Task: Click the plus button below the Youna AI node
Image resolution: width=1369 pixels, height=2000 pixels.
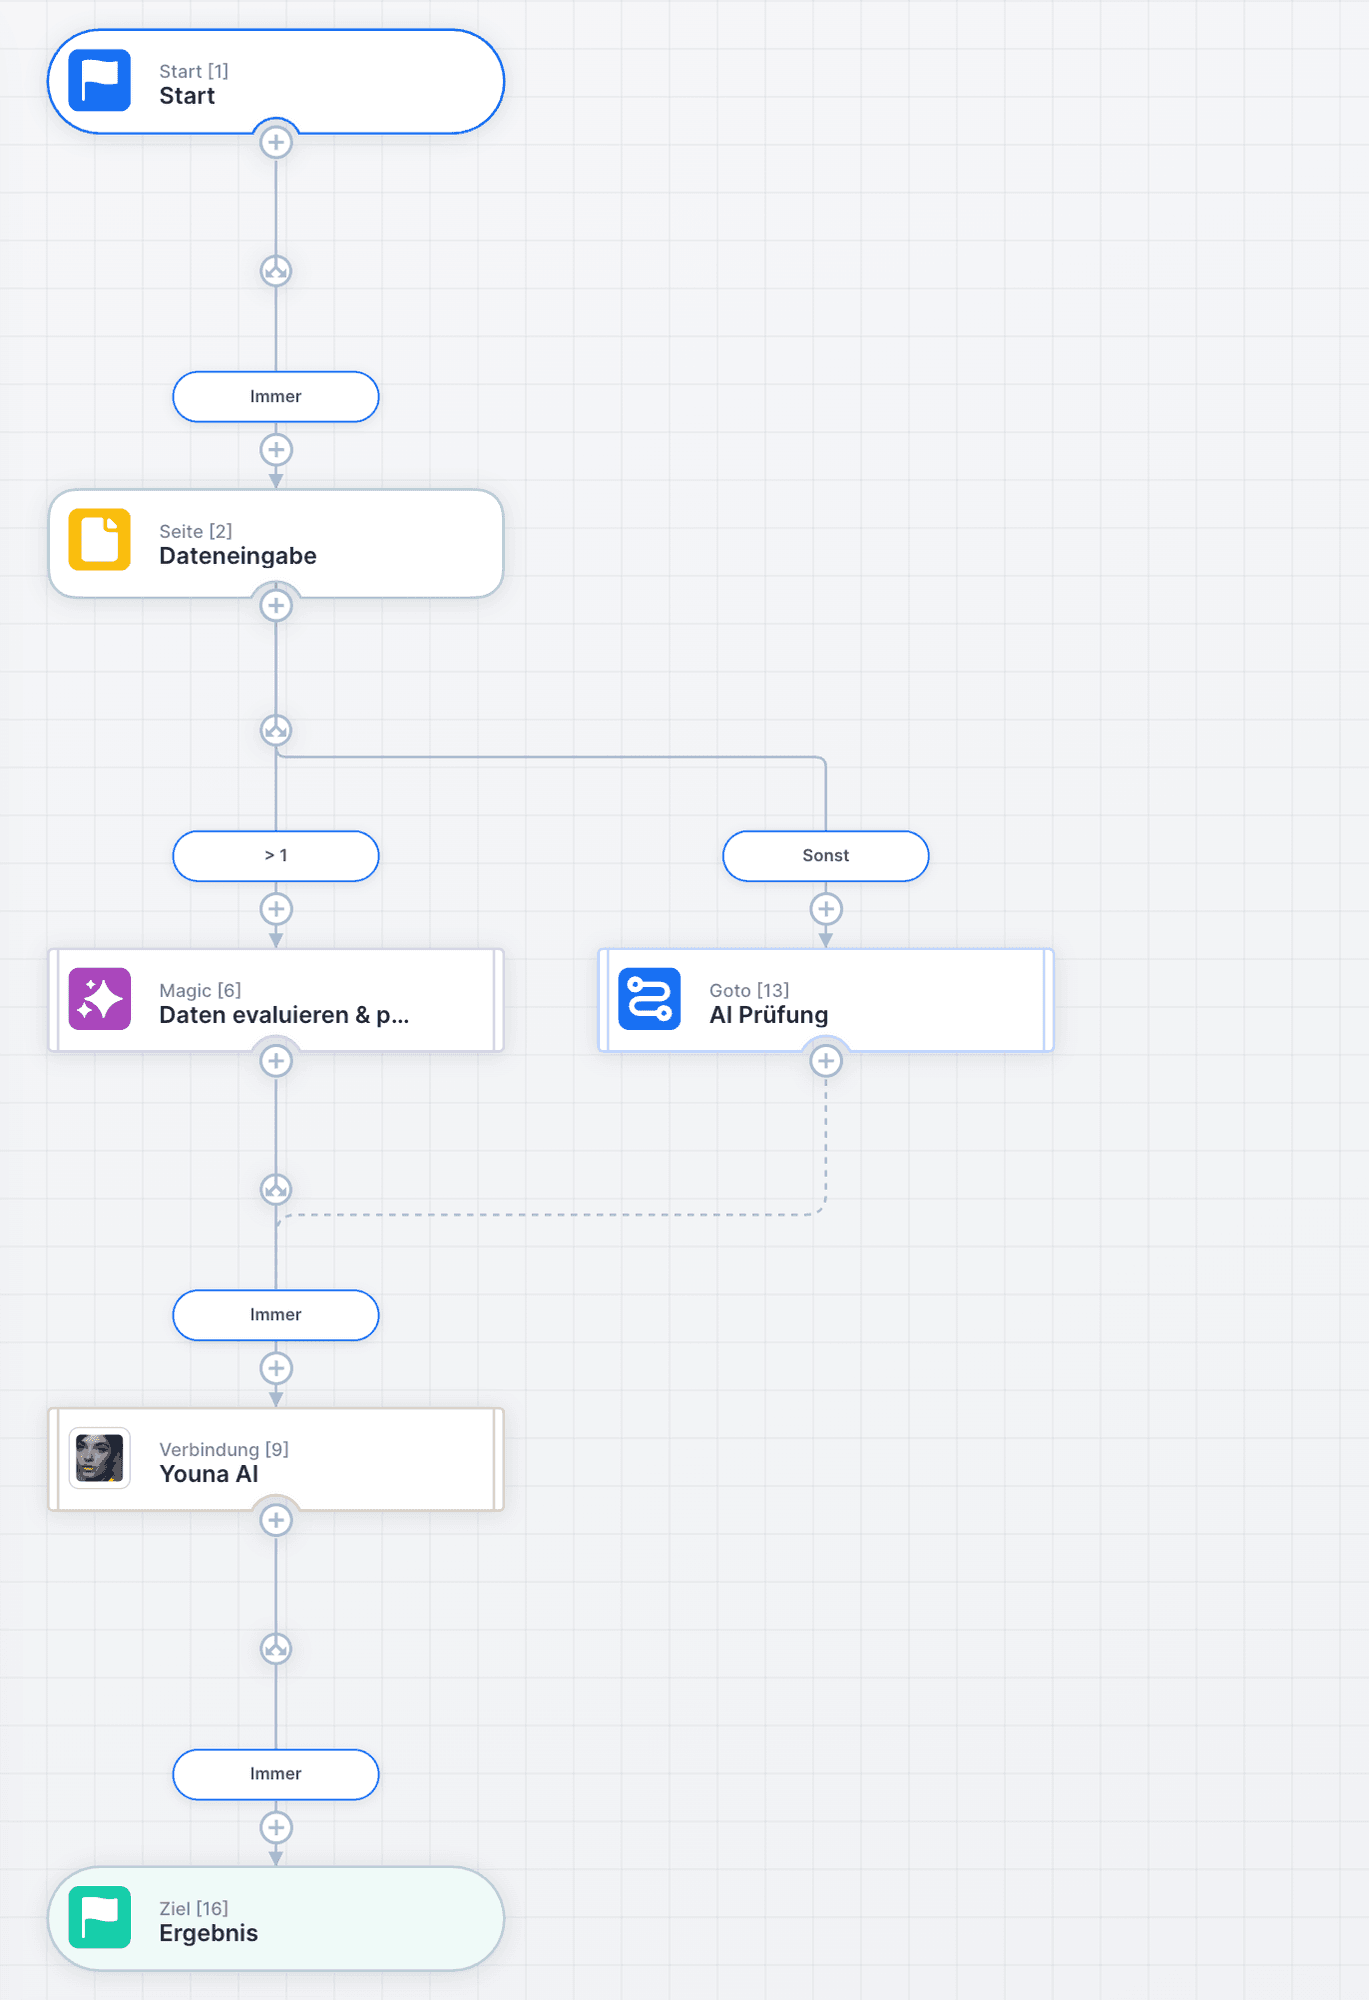Action: click(x=276, y=1520)
